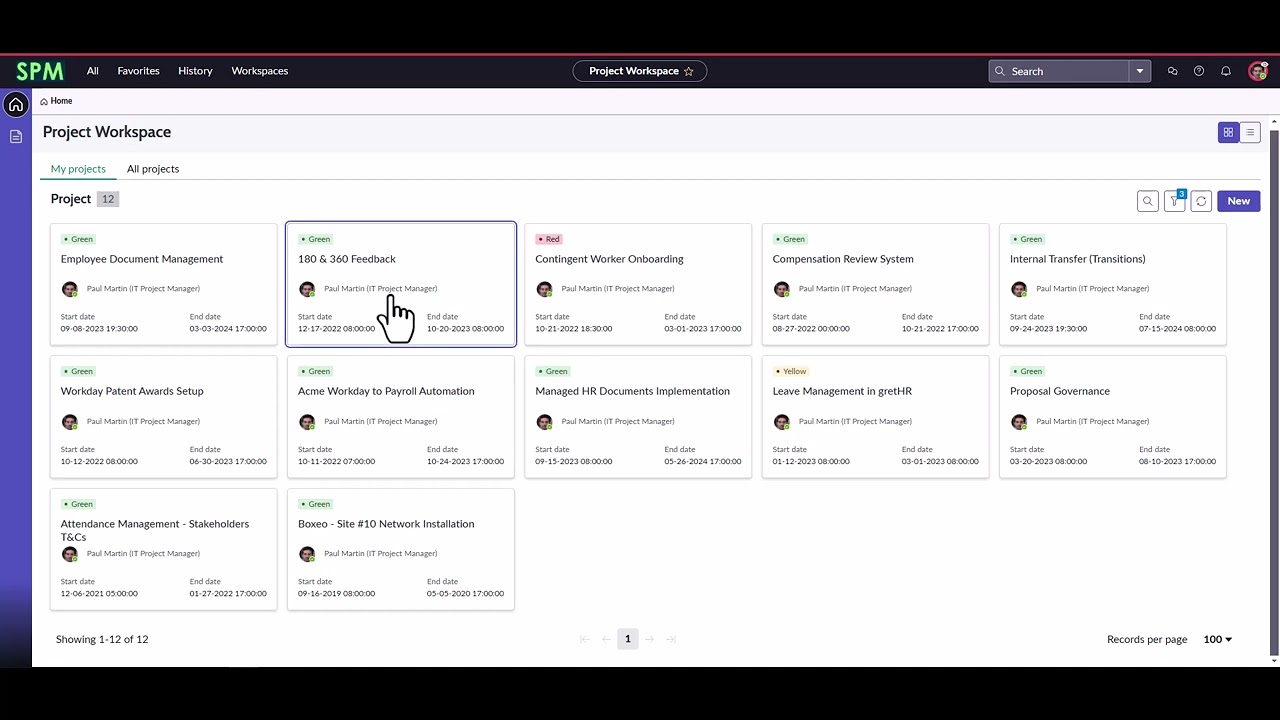
Task: Open the Favorites menu
Action: click(x=138, y=71)
